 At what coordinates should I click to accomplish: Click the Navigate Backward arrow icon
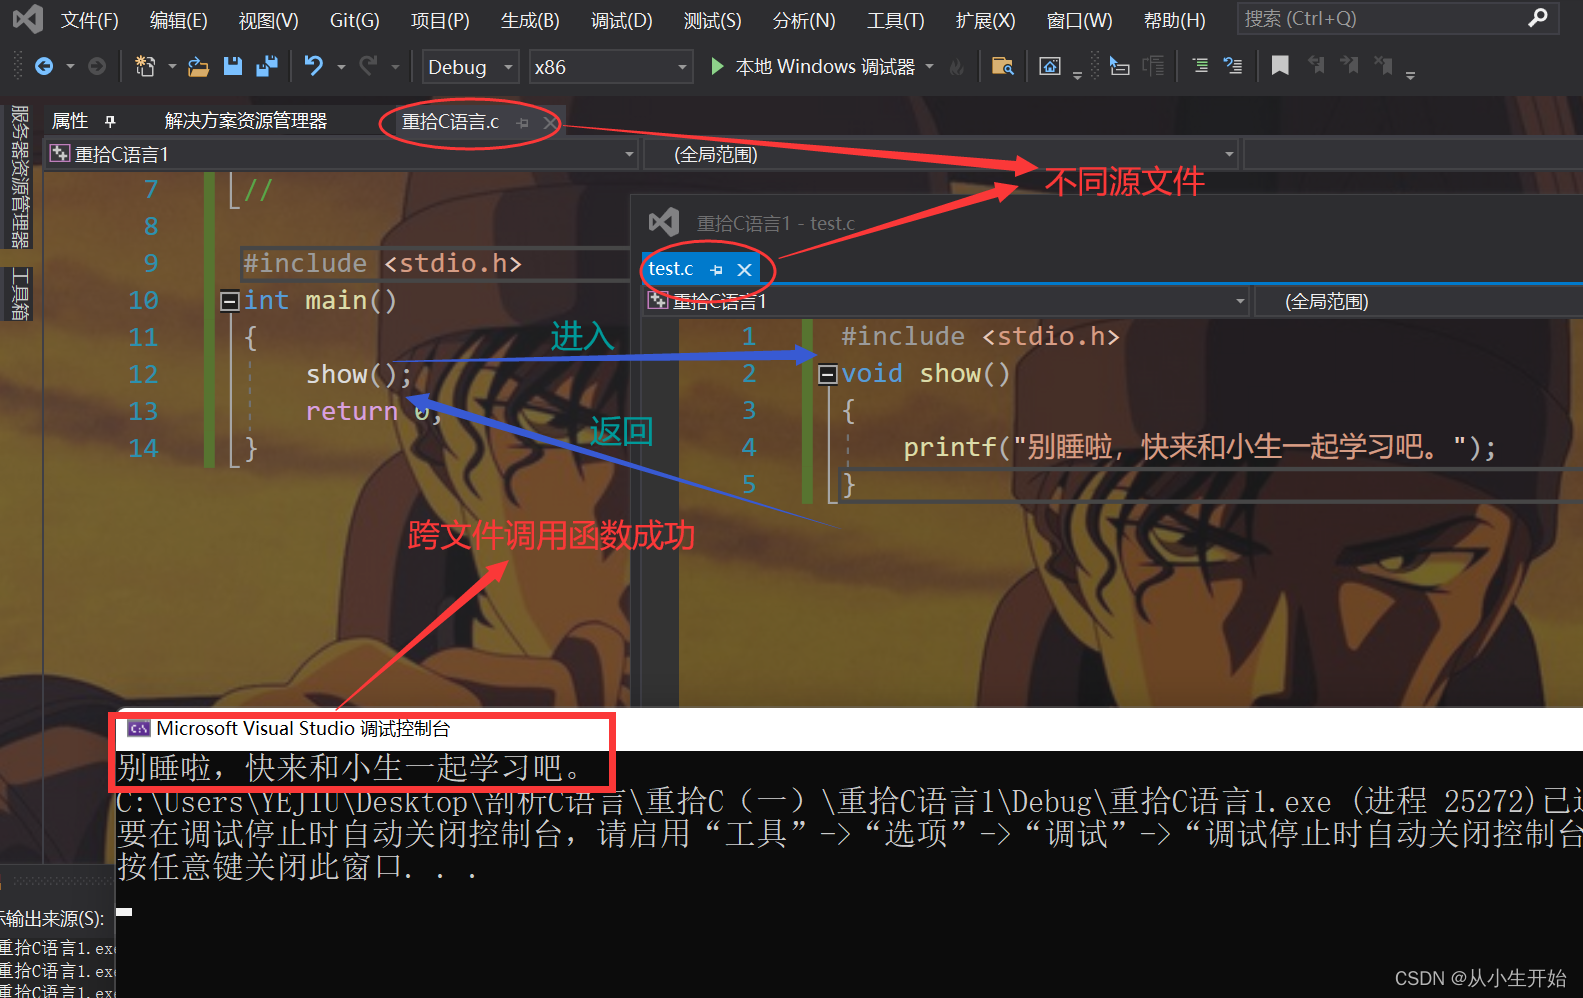tap(44, 66)
